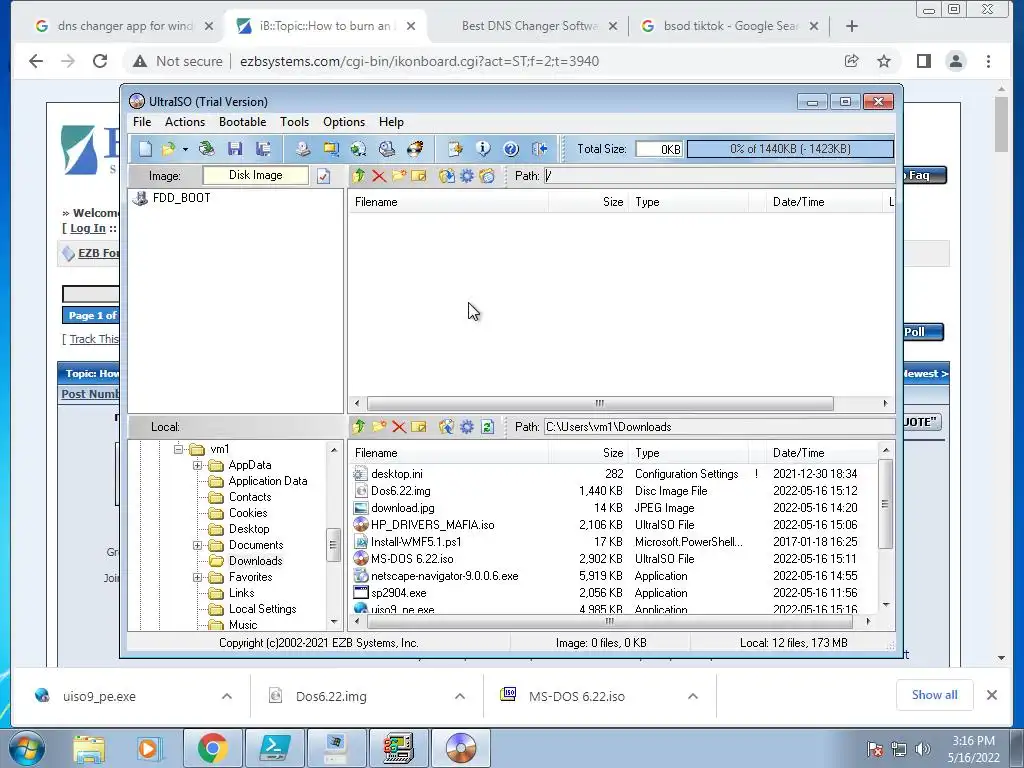Screen dimensions: 1024x768
Task: Expand the Documents folder node
Action: (197, 545)
